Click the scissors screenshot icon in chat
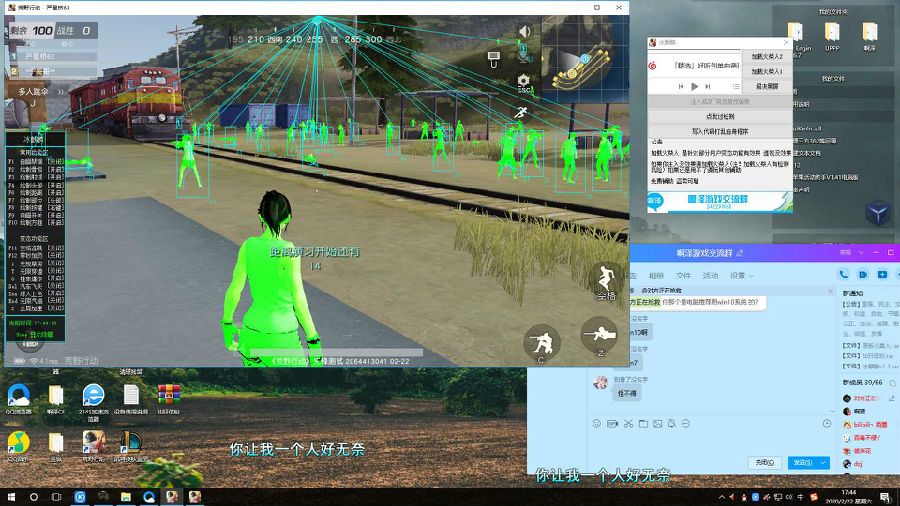Image resolution: width=900 pixels, height=506 pixels. pos(628,424)
